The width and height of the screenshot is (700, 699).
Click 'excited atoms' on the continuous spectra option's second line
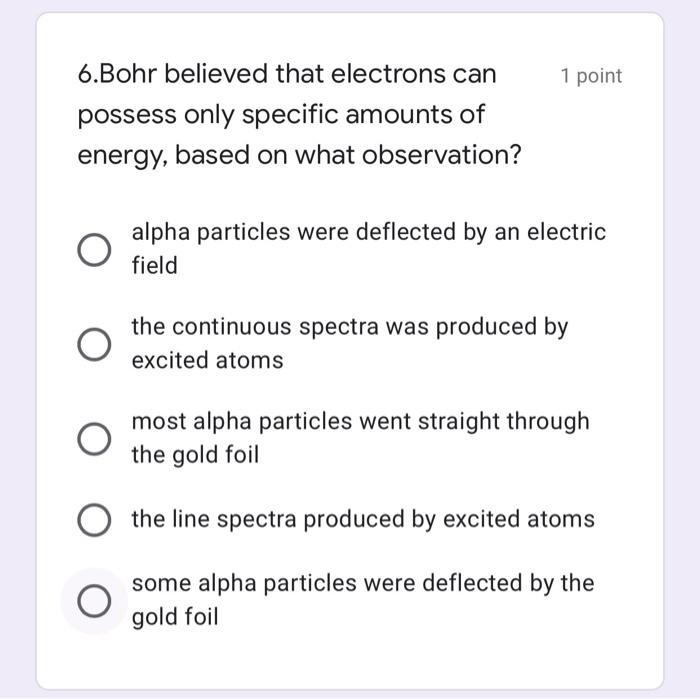coord(207,361)
